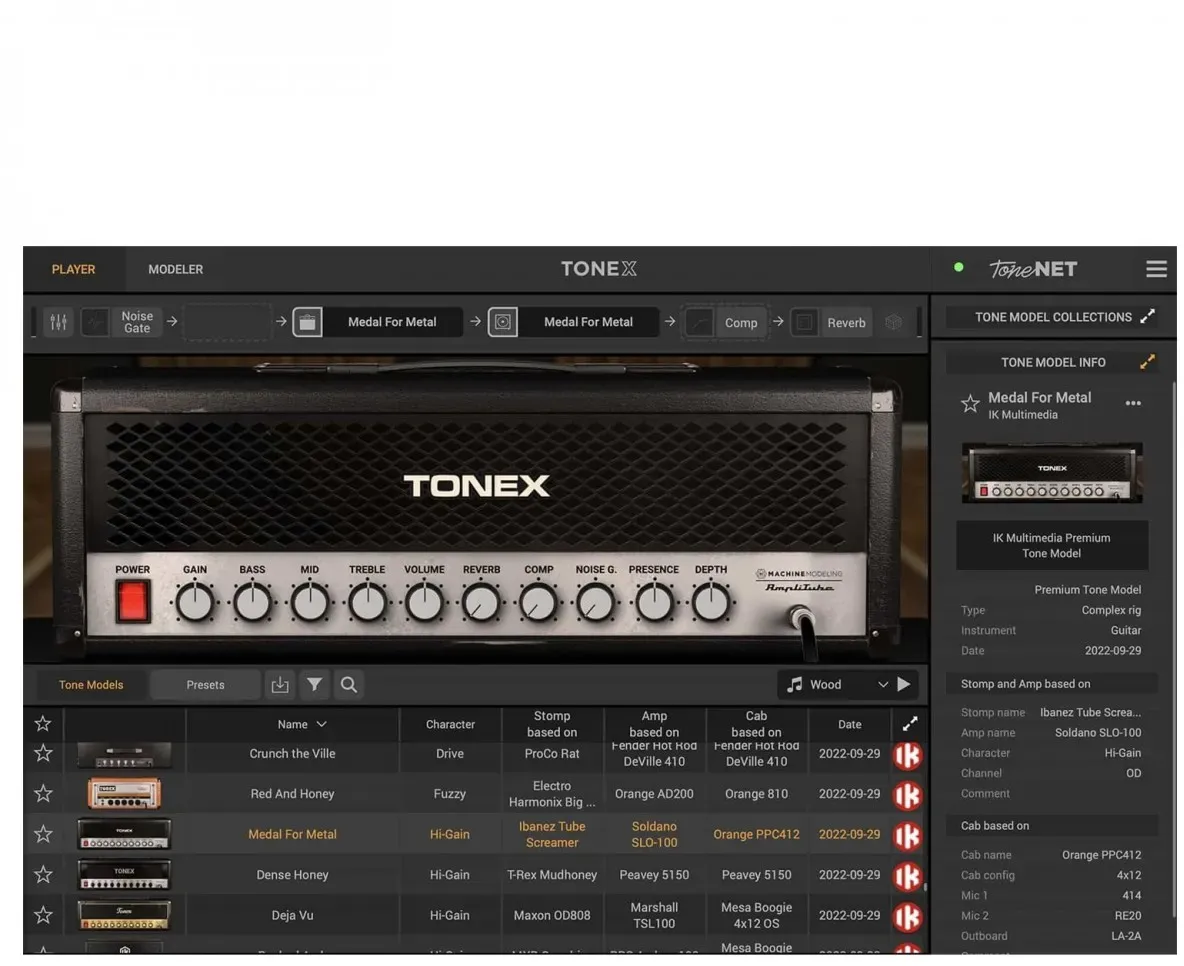Screen dimensions: 1184x966
Task: Toggle favorite star for Dense Honey
Action: 43,875
